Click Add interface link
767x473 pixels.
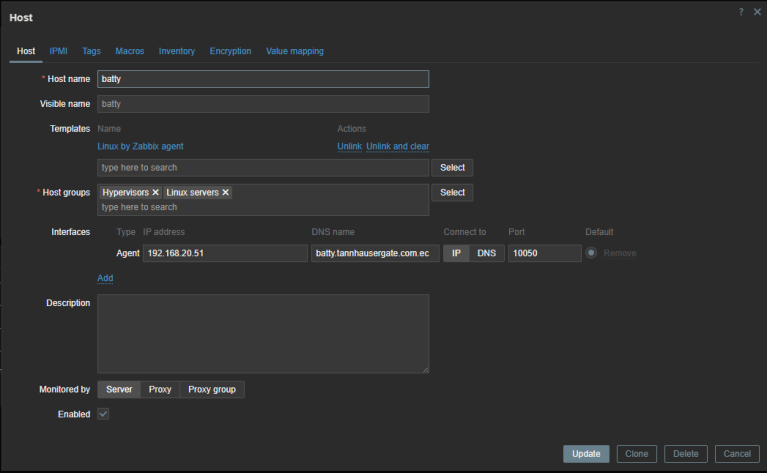pos(105,278)
